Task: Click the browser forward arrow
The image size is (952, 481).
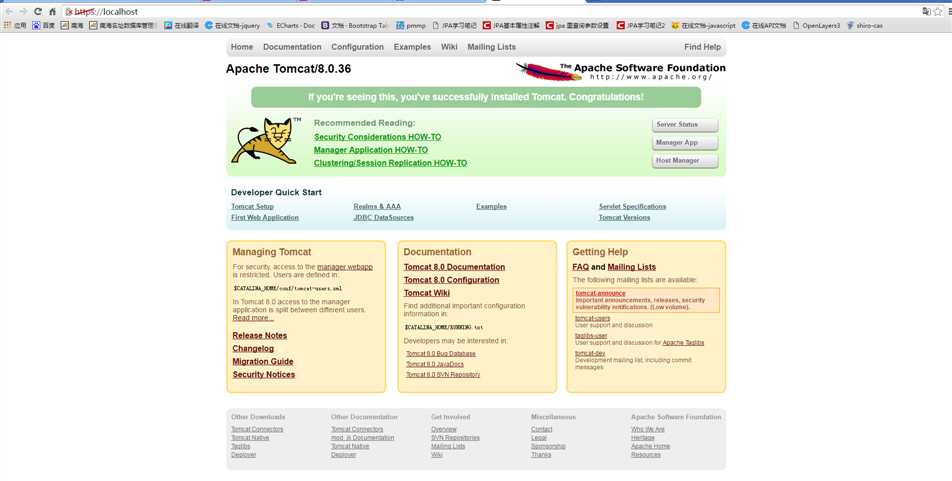Action: click(x=23, y=12)
